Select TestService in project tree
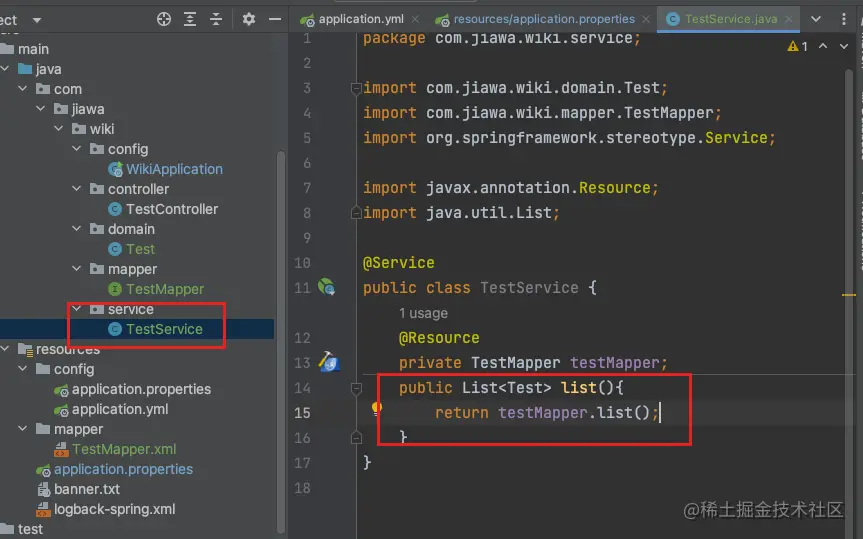The width and height of the screenshot is (863, 539). point(164,329)
